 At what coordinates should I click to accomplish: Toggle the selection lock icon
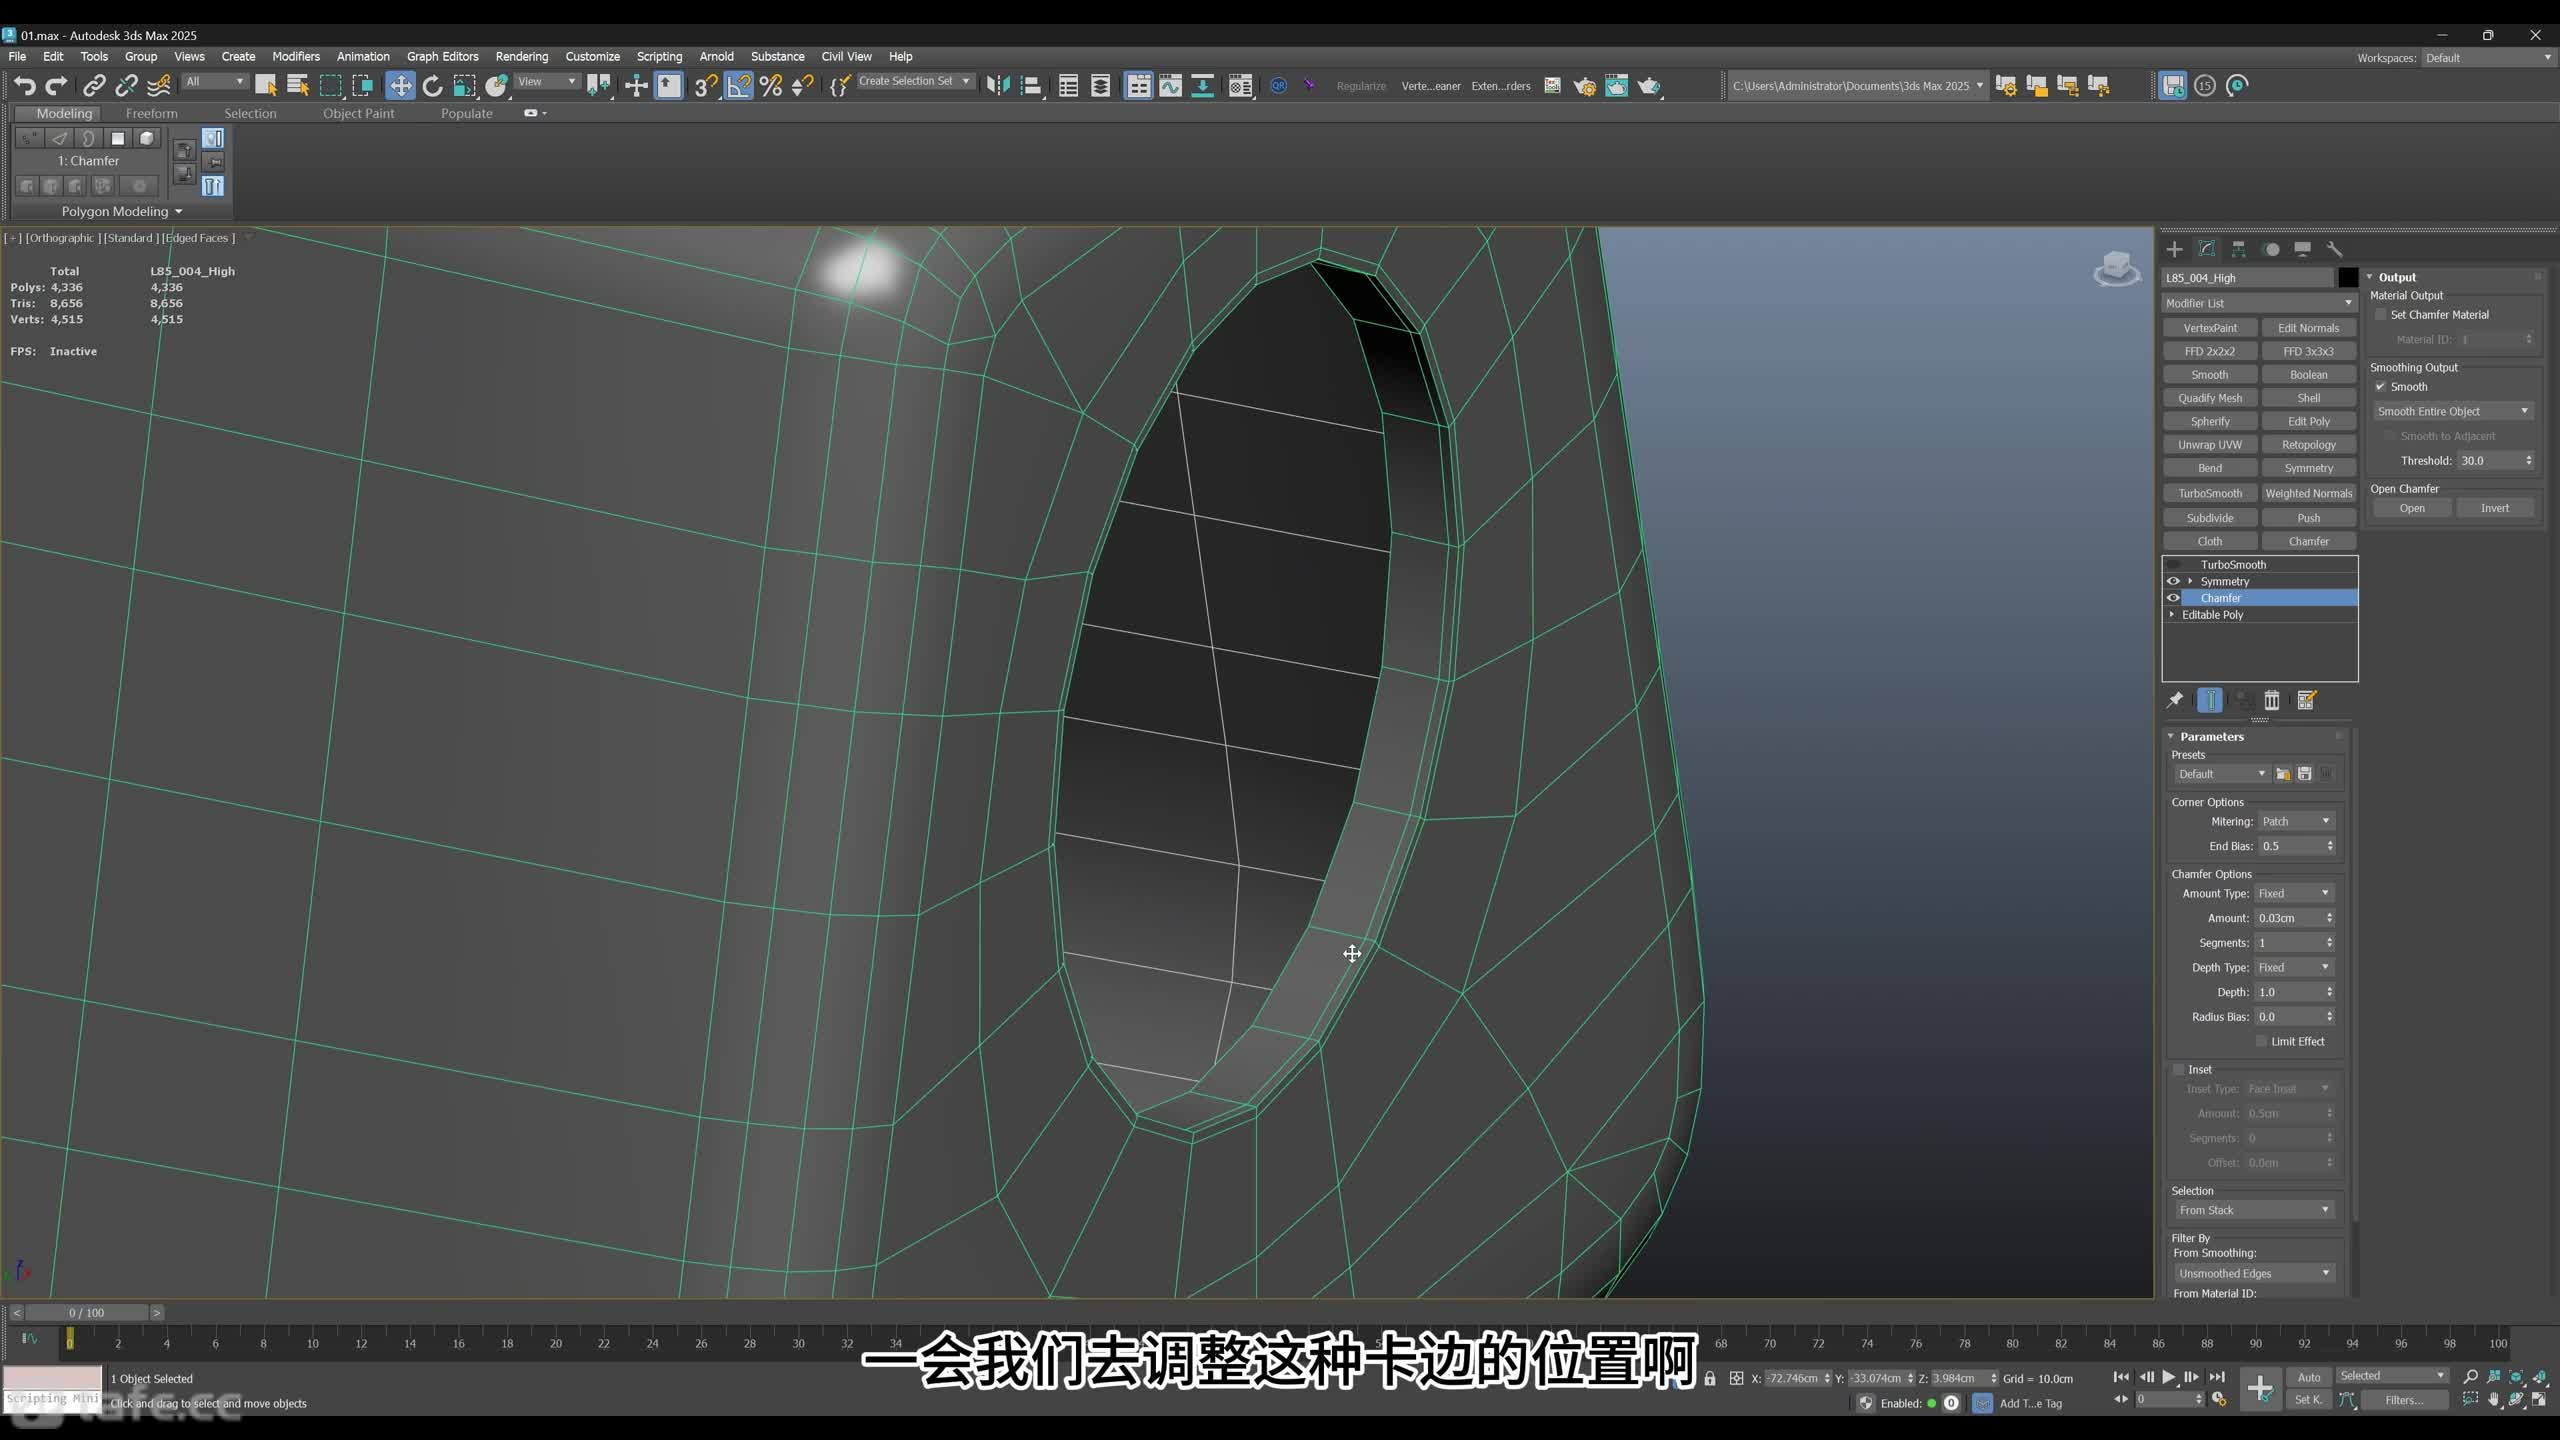(x=1710, y=1378)
